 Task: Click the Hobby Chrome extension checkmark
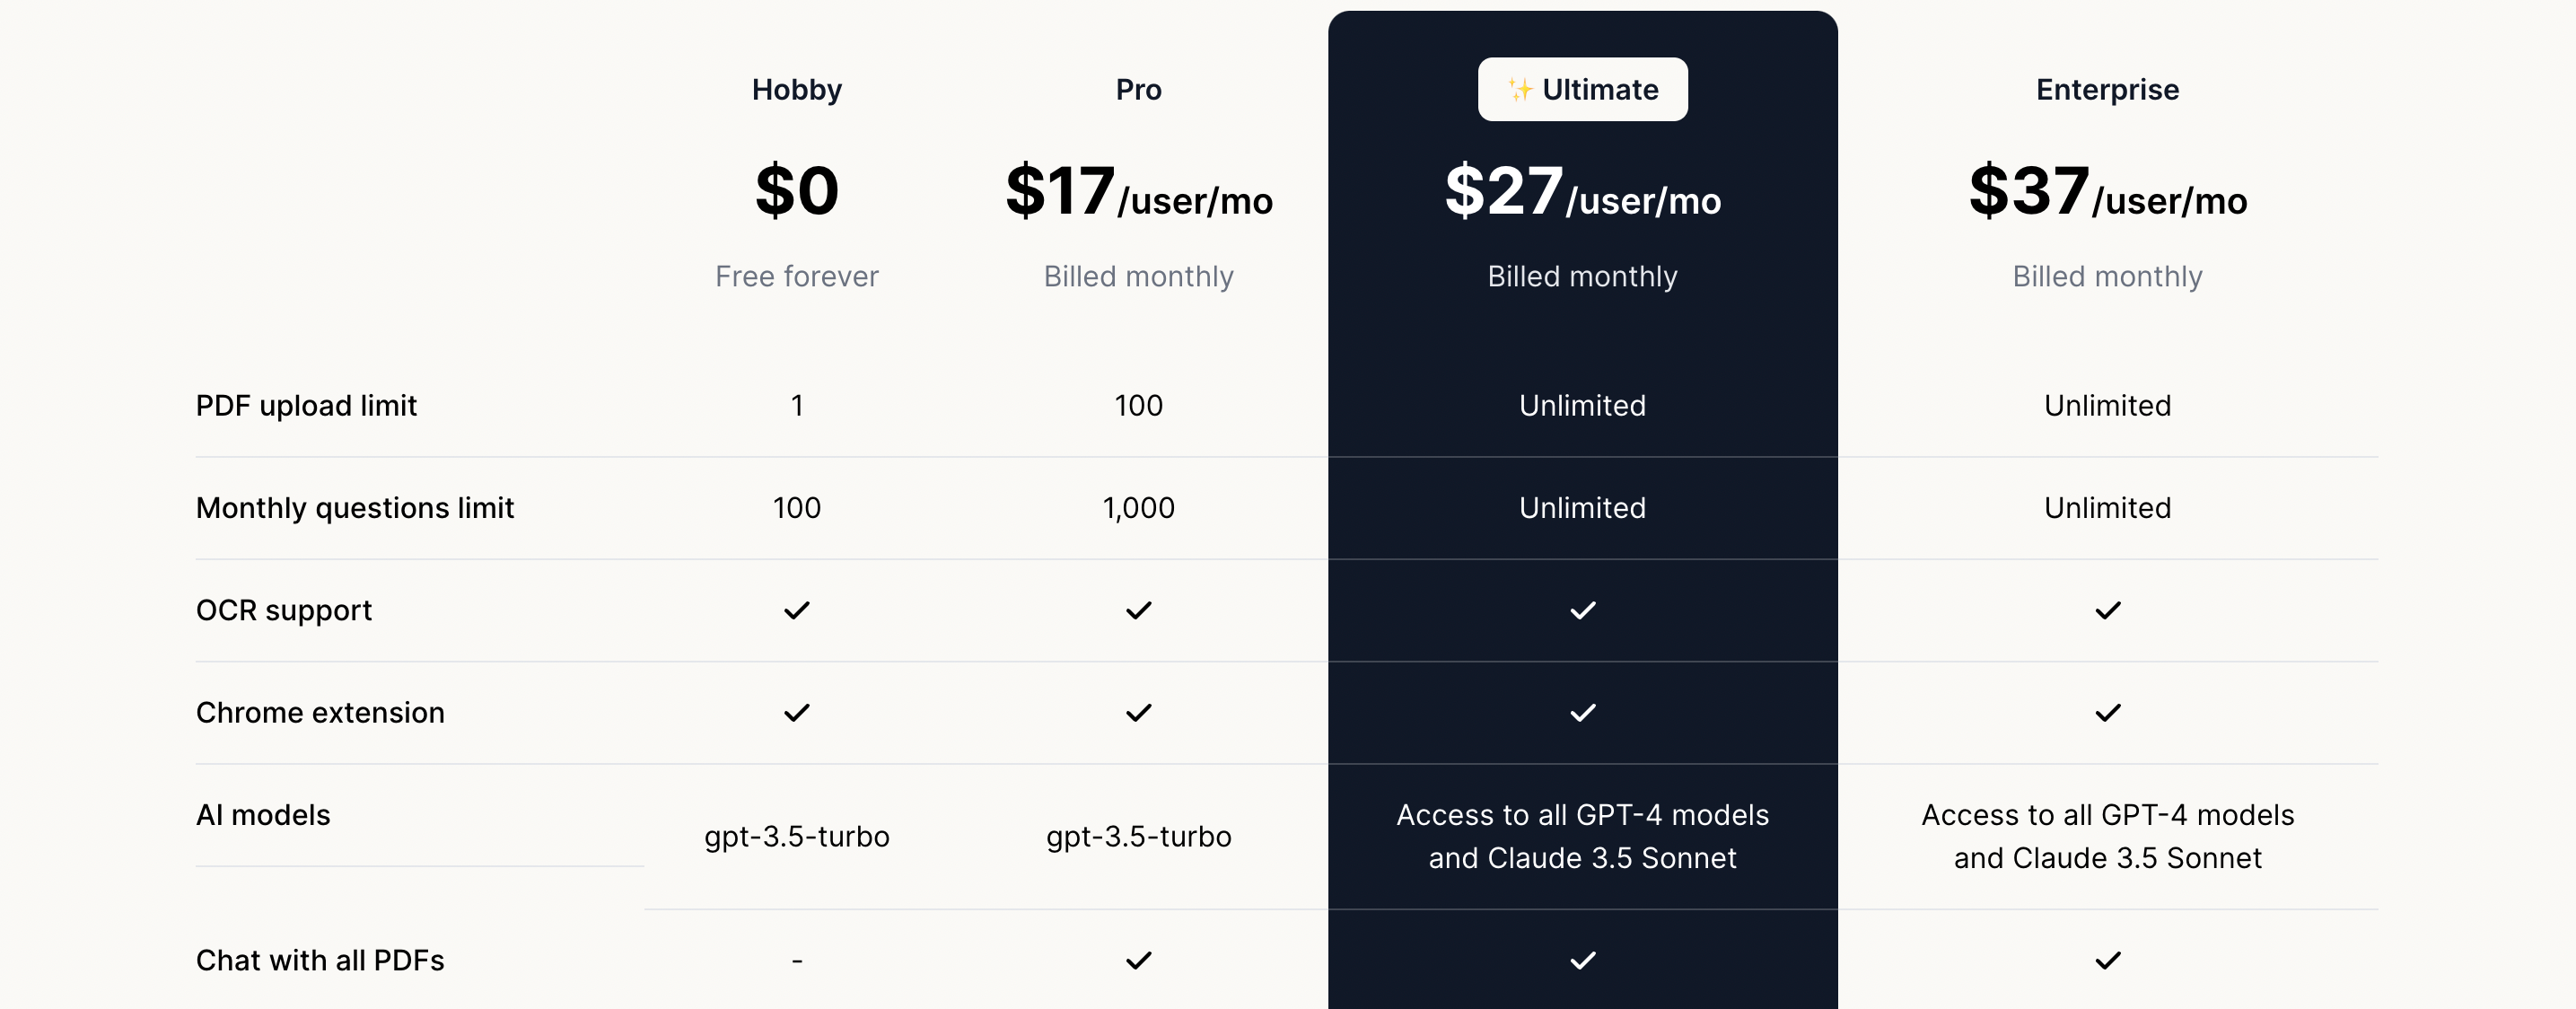[x=796, y=713]
